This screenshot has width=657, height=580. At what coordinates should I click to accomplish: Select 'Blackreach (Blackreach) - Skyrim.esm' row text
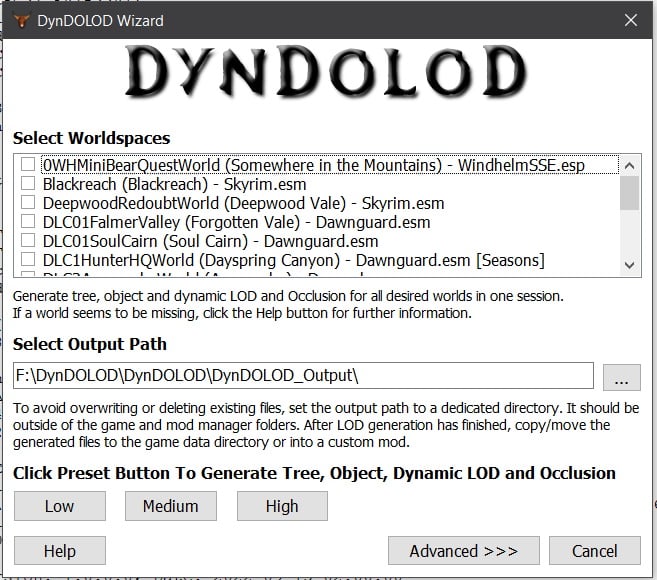(x=175, y=184)
